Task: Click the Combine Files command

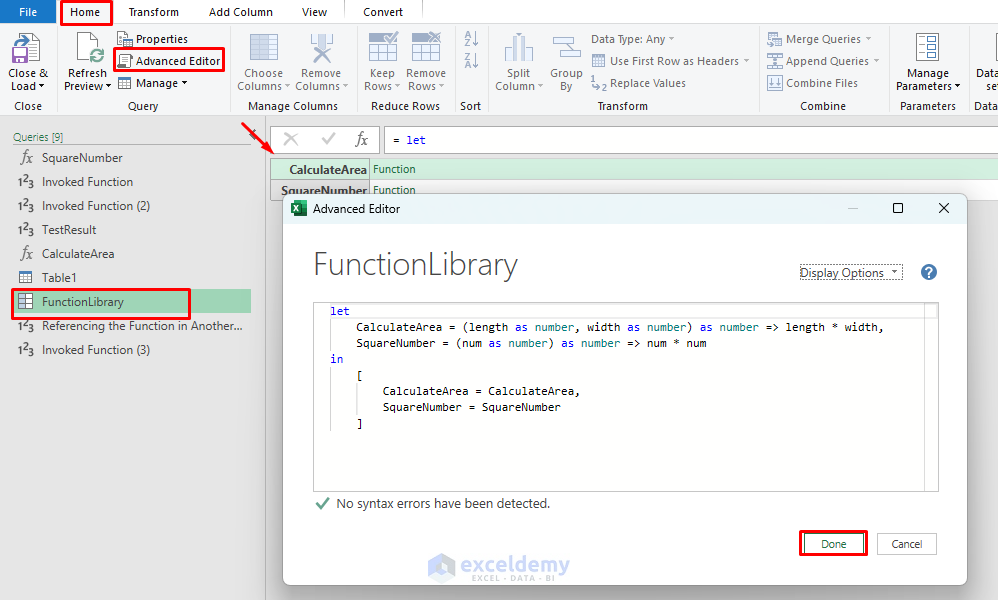Action: [x=812, y=83]
